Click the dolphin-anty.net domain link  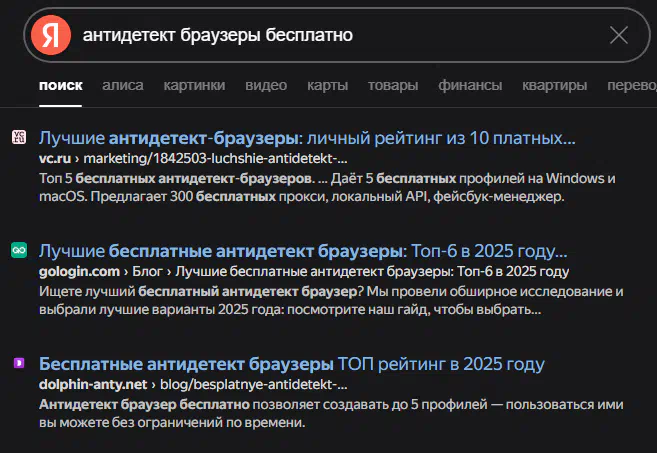point(93,385)
